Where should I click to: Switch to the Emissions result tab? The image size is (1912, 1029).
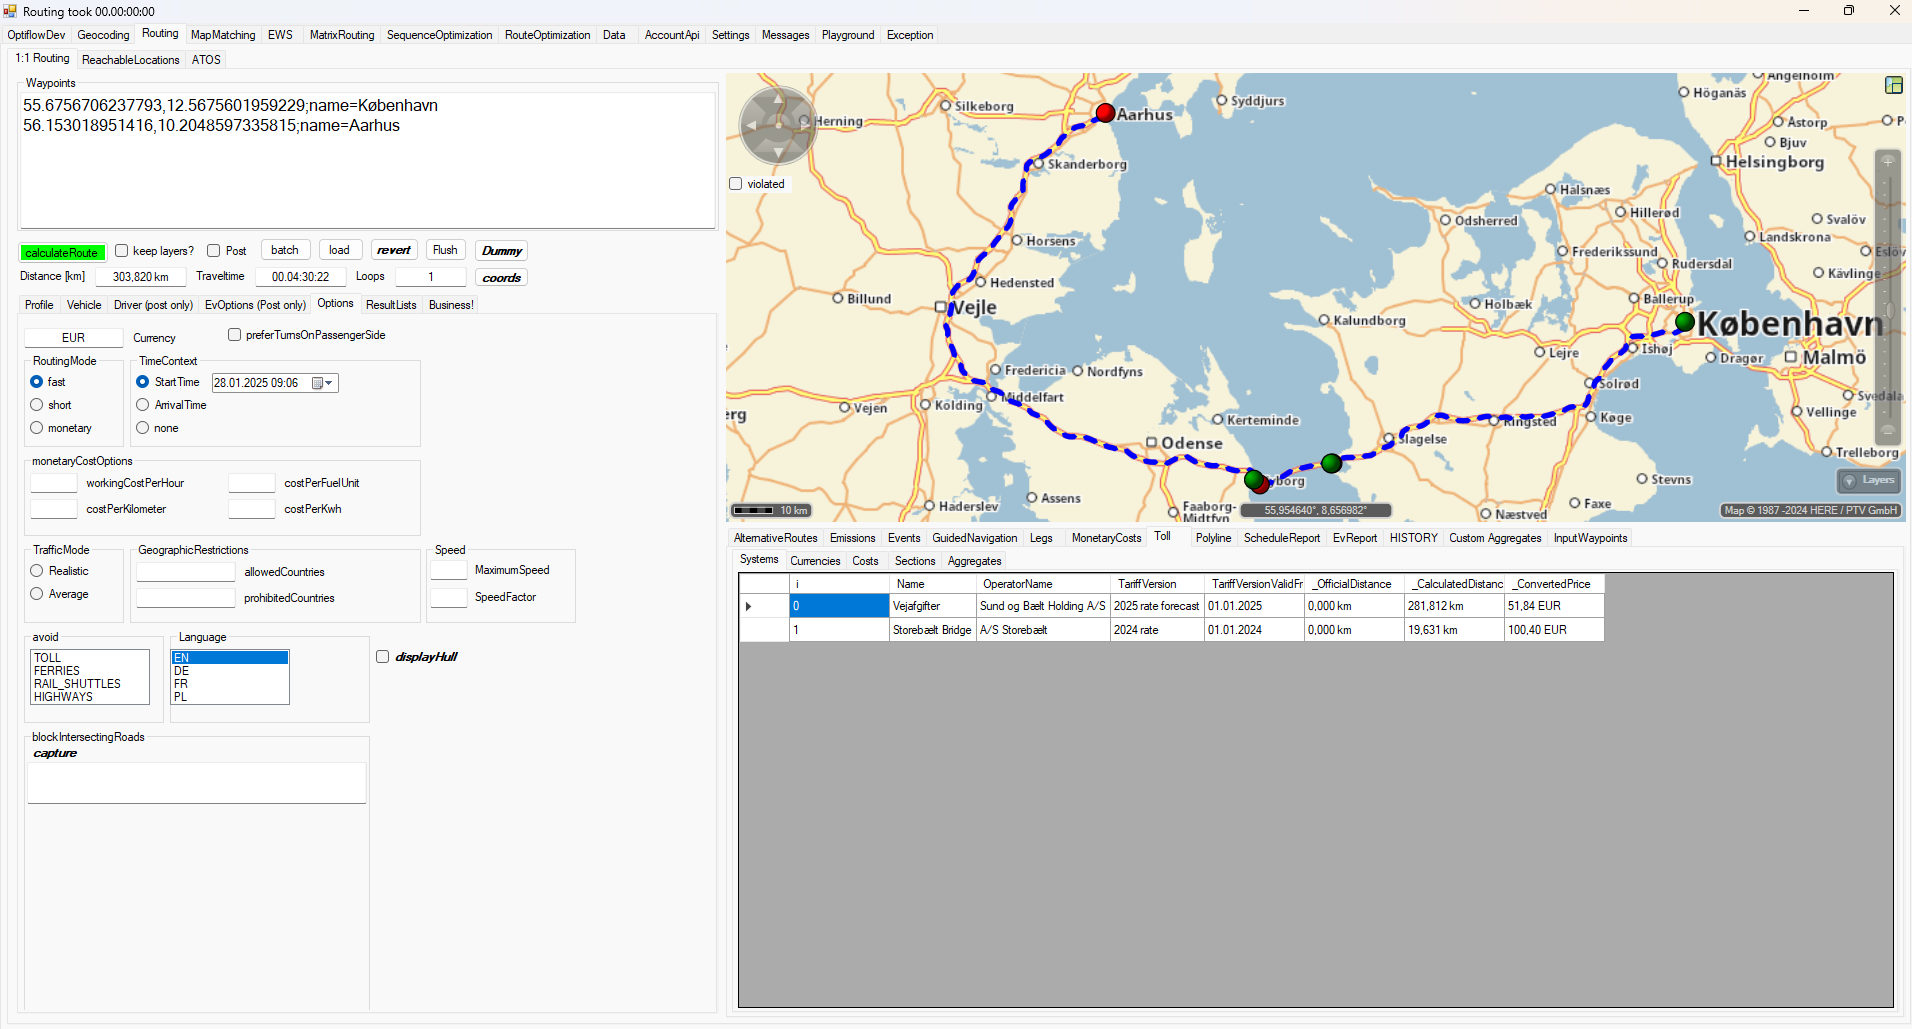(852, 538)
